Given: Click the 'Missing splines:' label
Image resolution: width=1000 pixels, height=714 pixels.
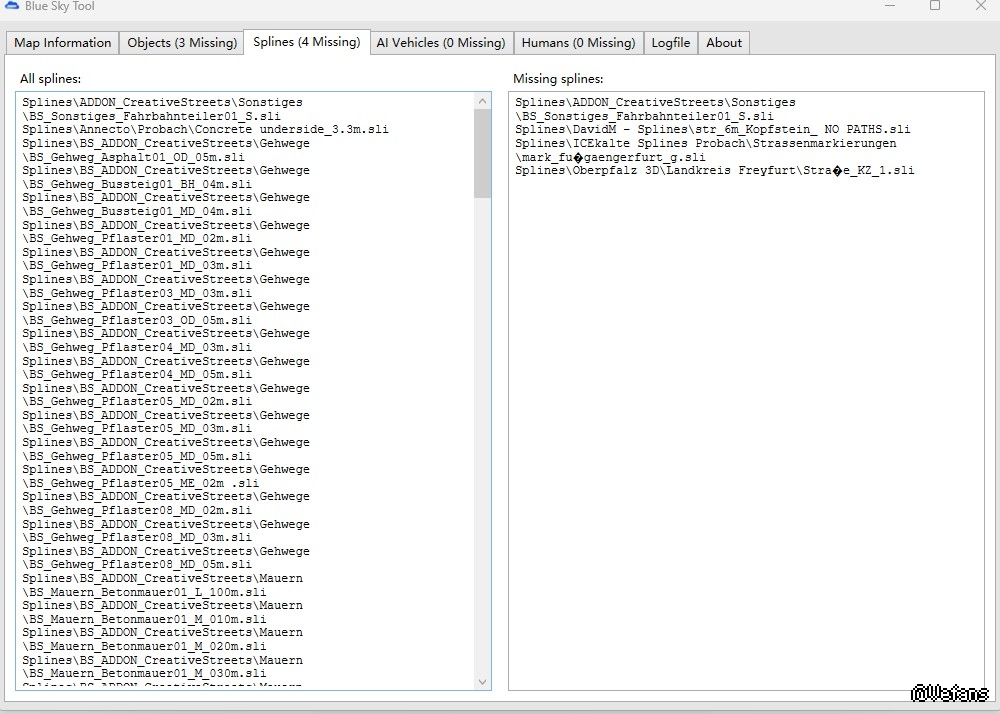Looking at the screenshot, I should tap(558, 79).
